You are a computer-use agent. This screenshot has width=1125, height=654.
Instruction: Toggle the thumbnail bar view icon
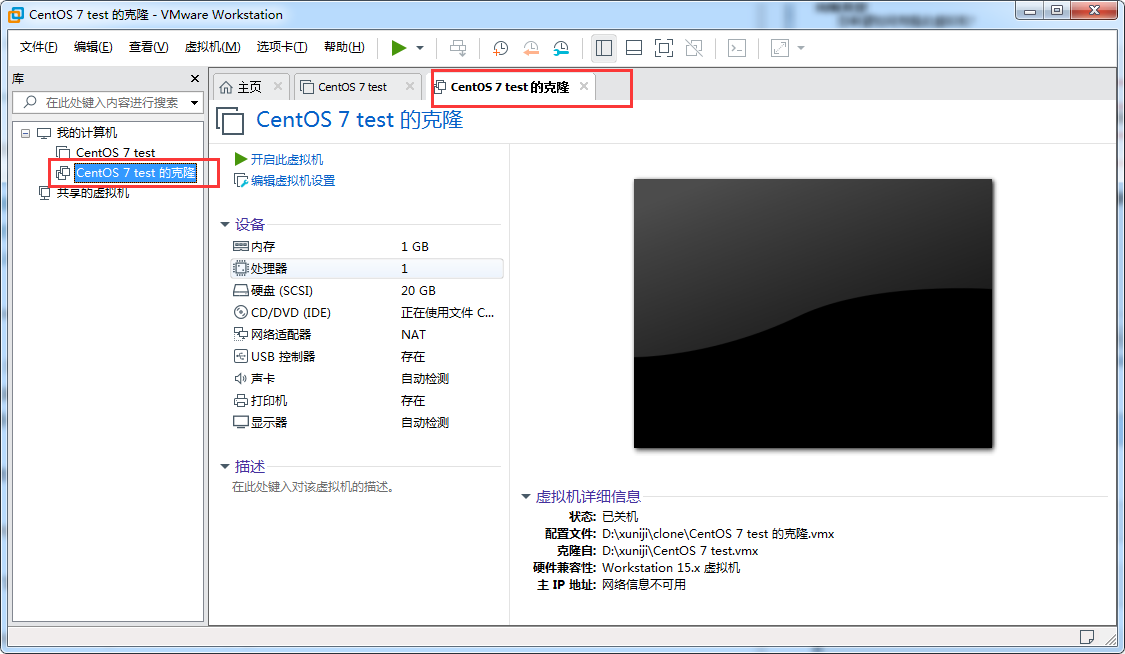(x=634, y=48)
